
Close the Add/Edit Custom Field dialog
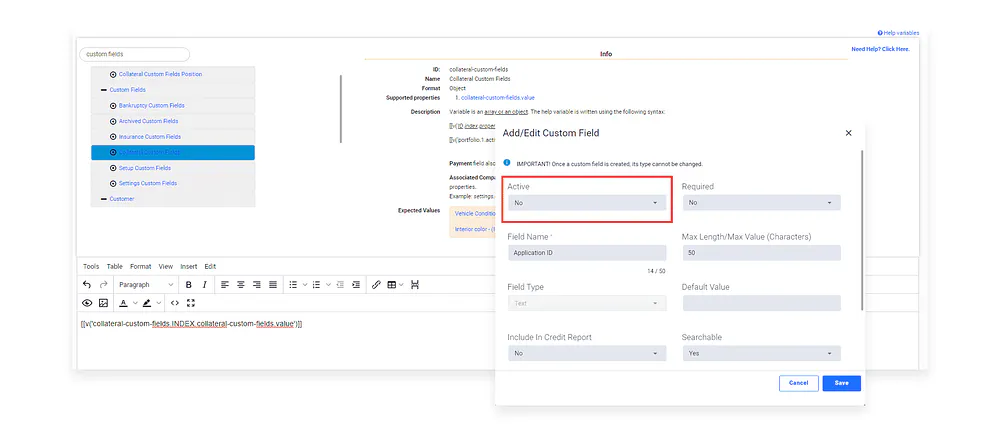tap(848, 133)
